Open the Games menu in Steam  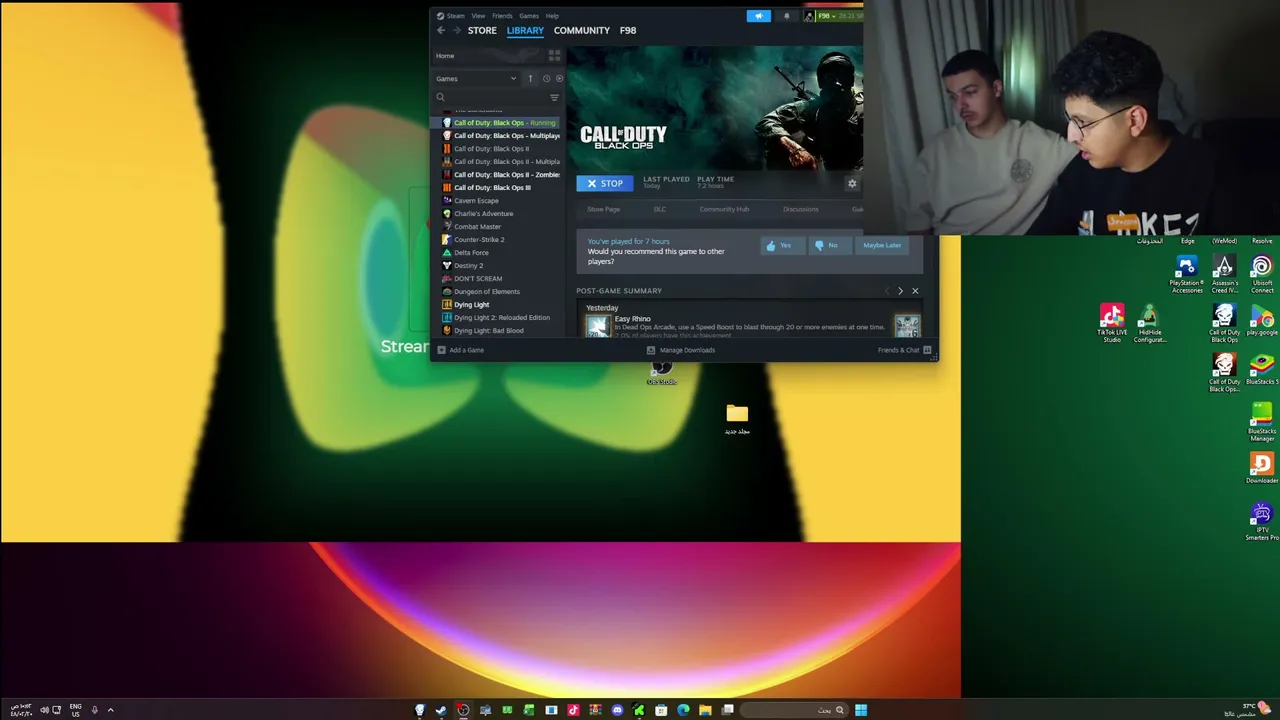coord(528,16)
